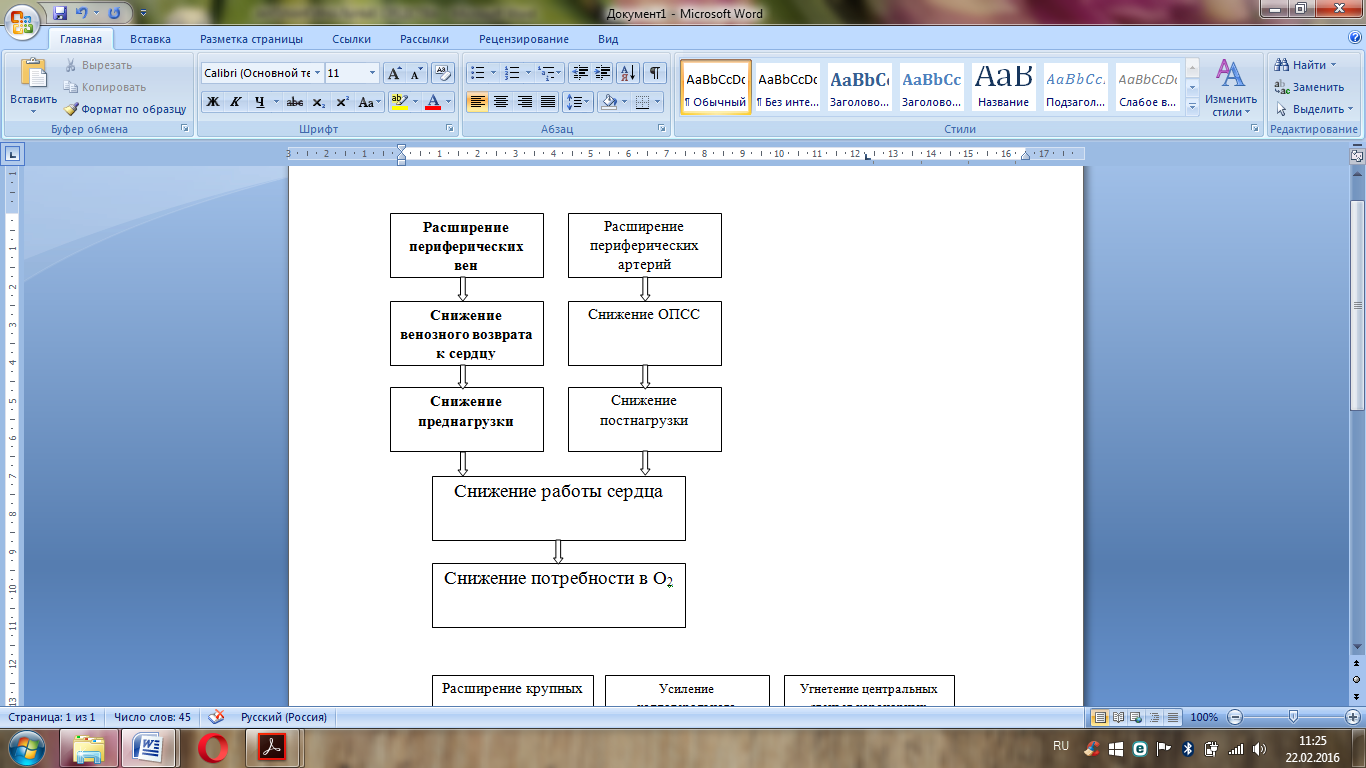Click Copy (Копировать) command

click(x=105, y=87)
